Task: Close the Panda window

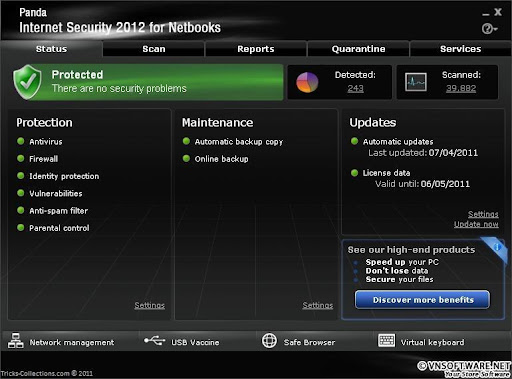Action: (498, 12)
